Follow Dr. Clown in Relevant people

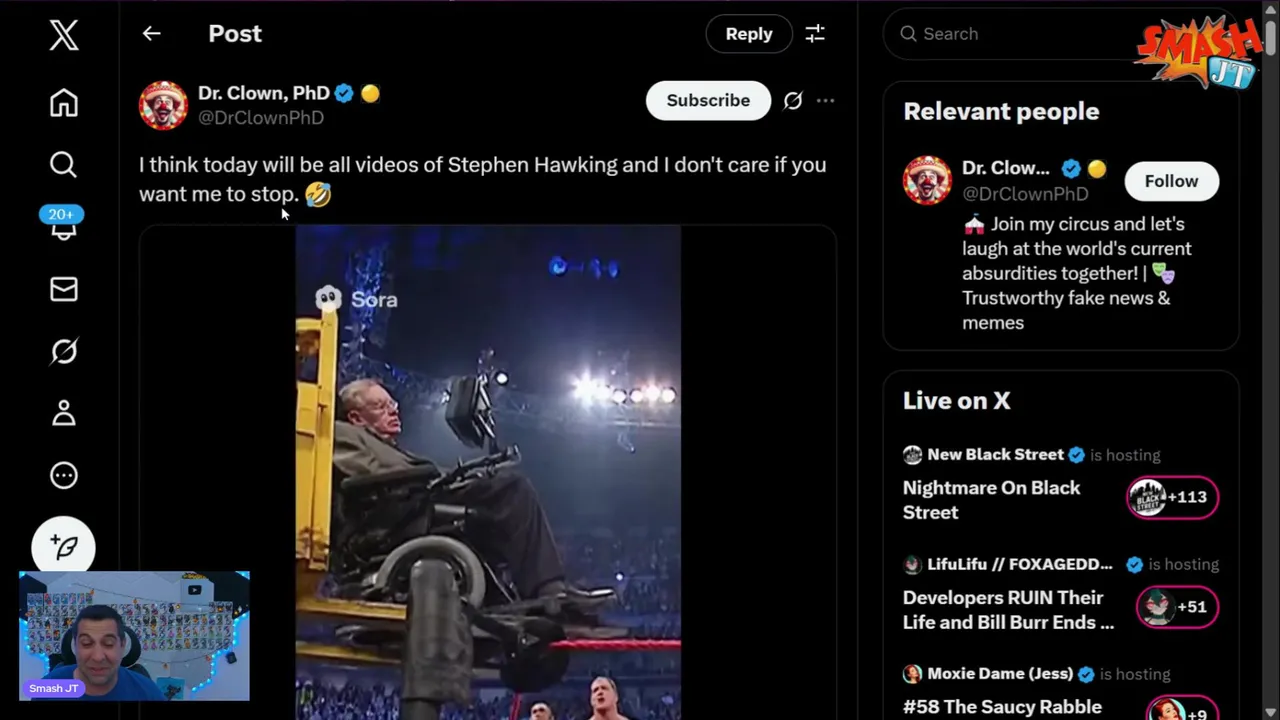pyautogui.click(x=1170, y=181)
